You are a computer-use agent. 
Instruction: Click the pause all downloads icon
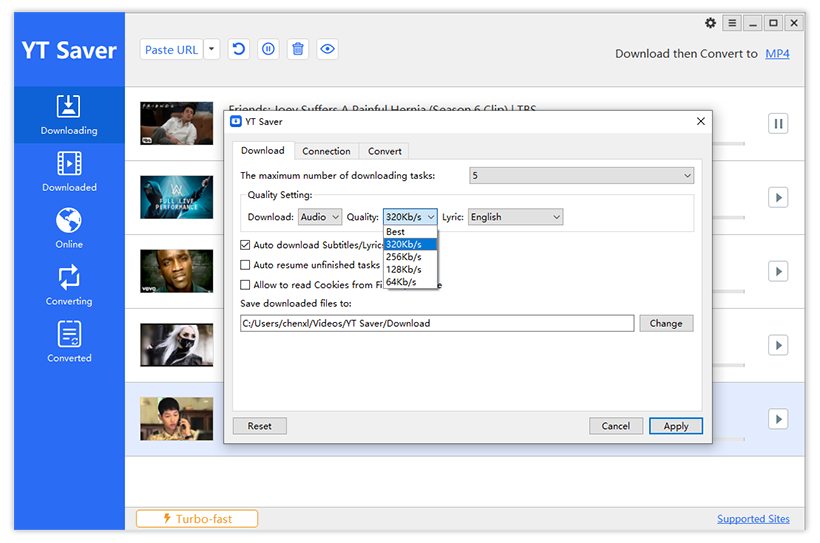(x=268, y=49)
